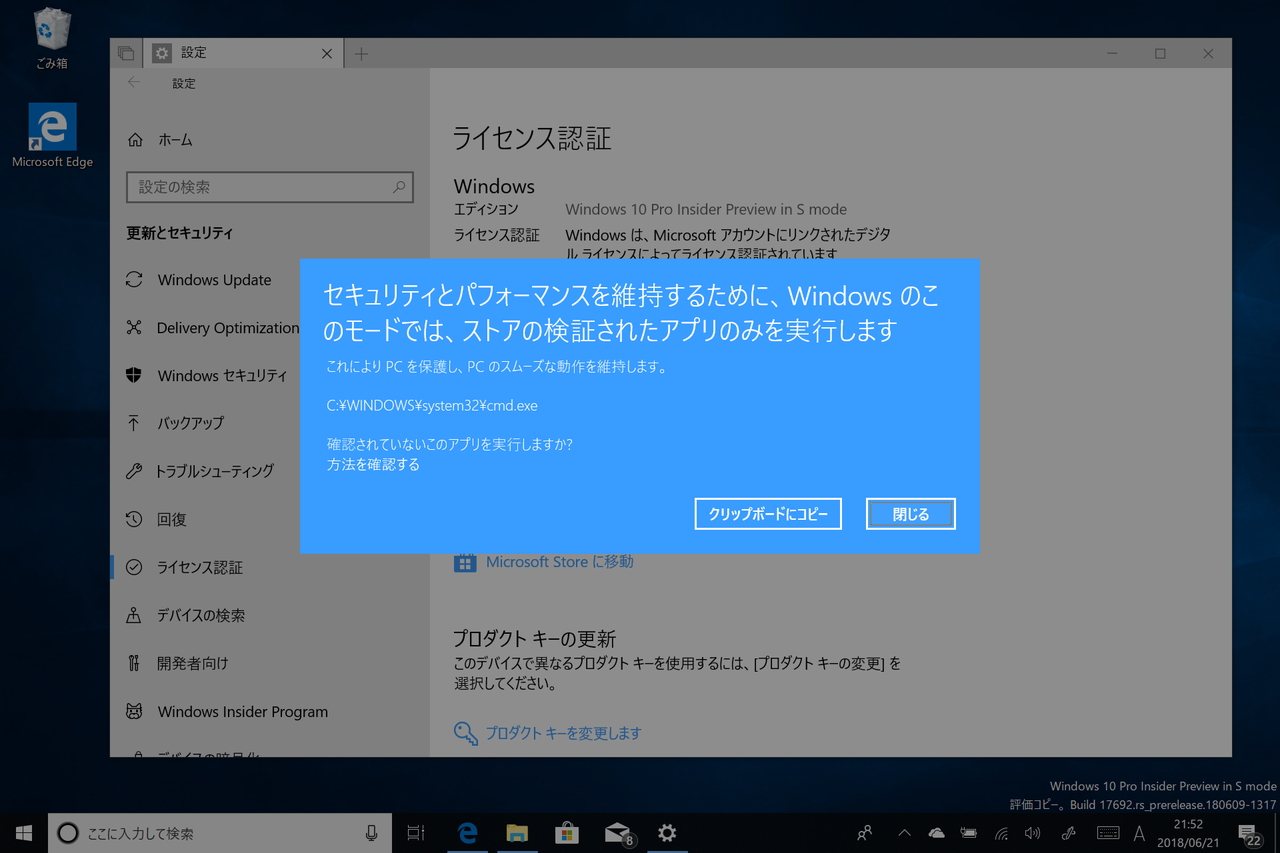Click the back arrow in Settings
This screenshot has width=1280, height=853.
pyautogui.click(x=134, y=83)
